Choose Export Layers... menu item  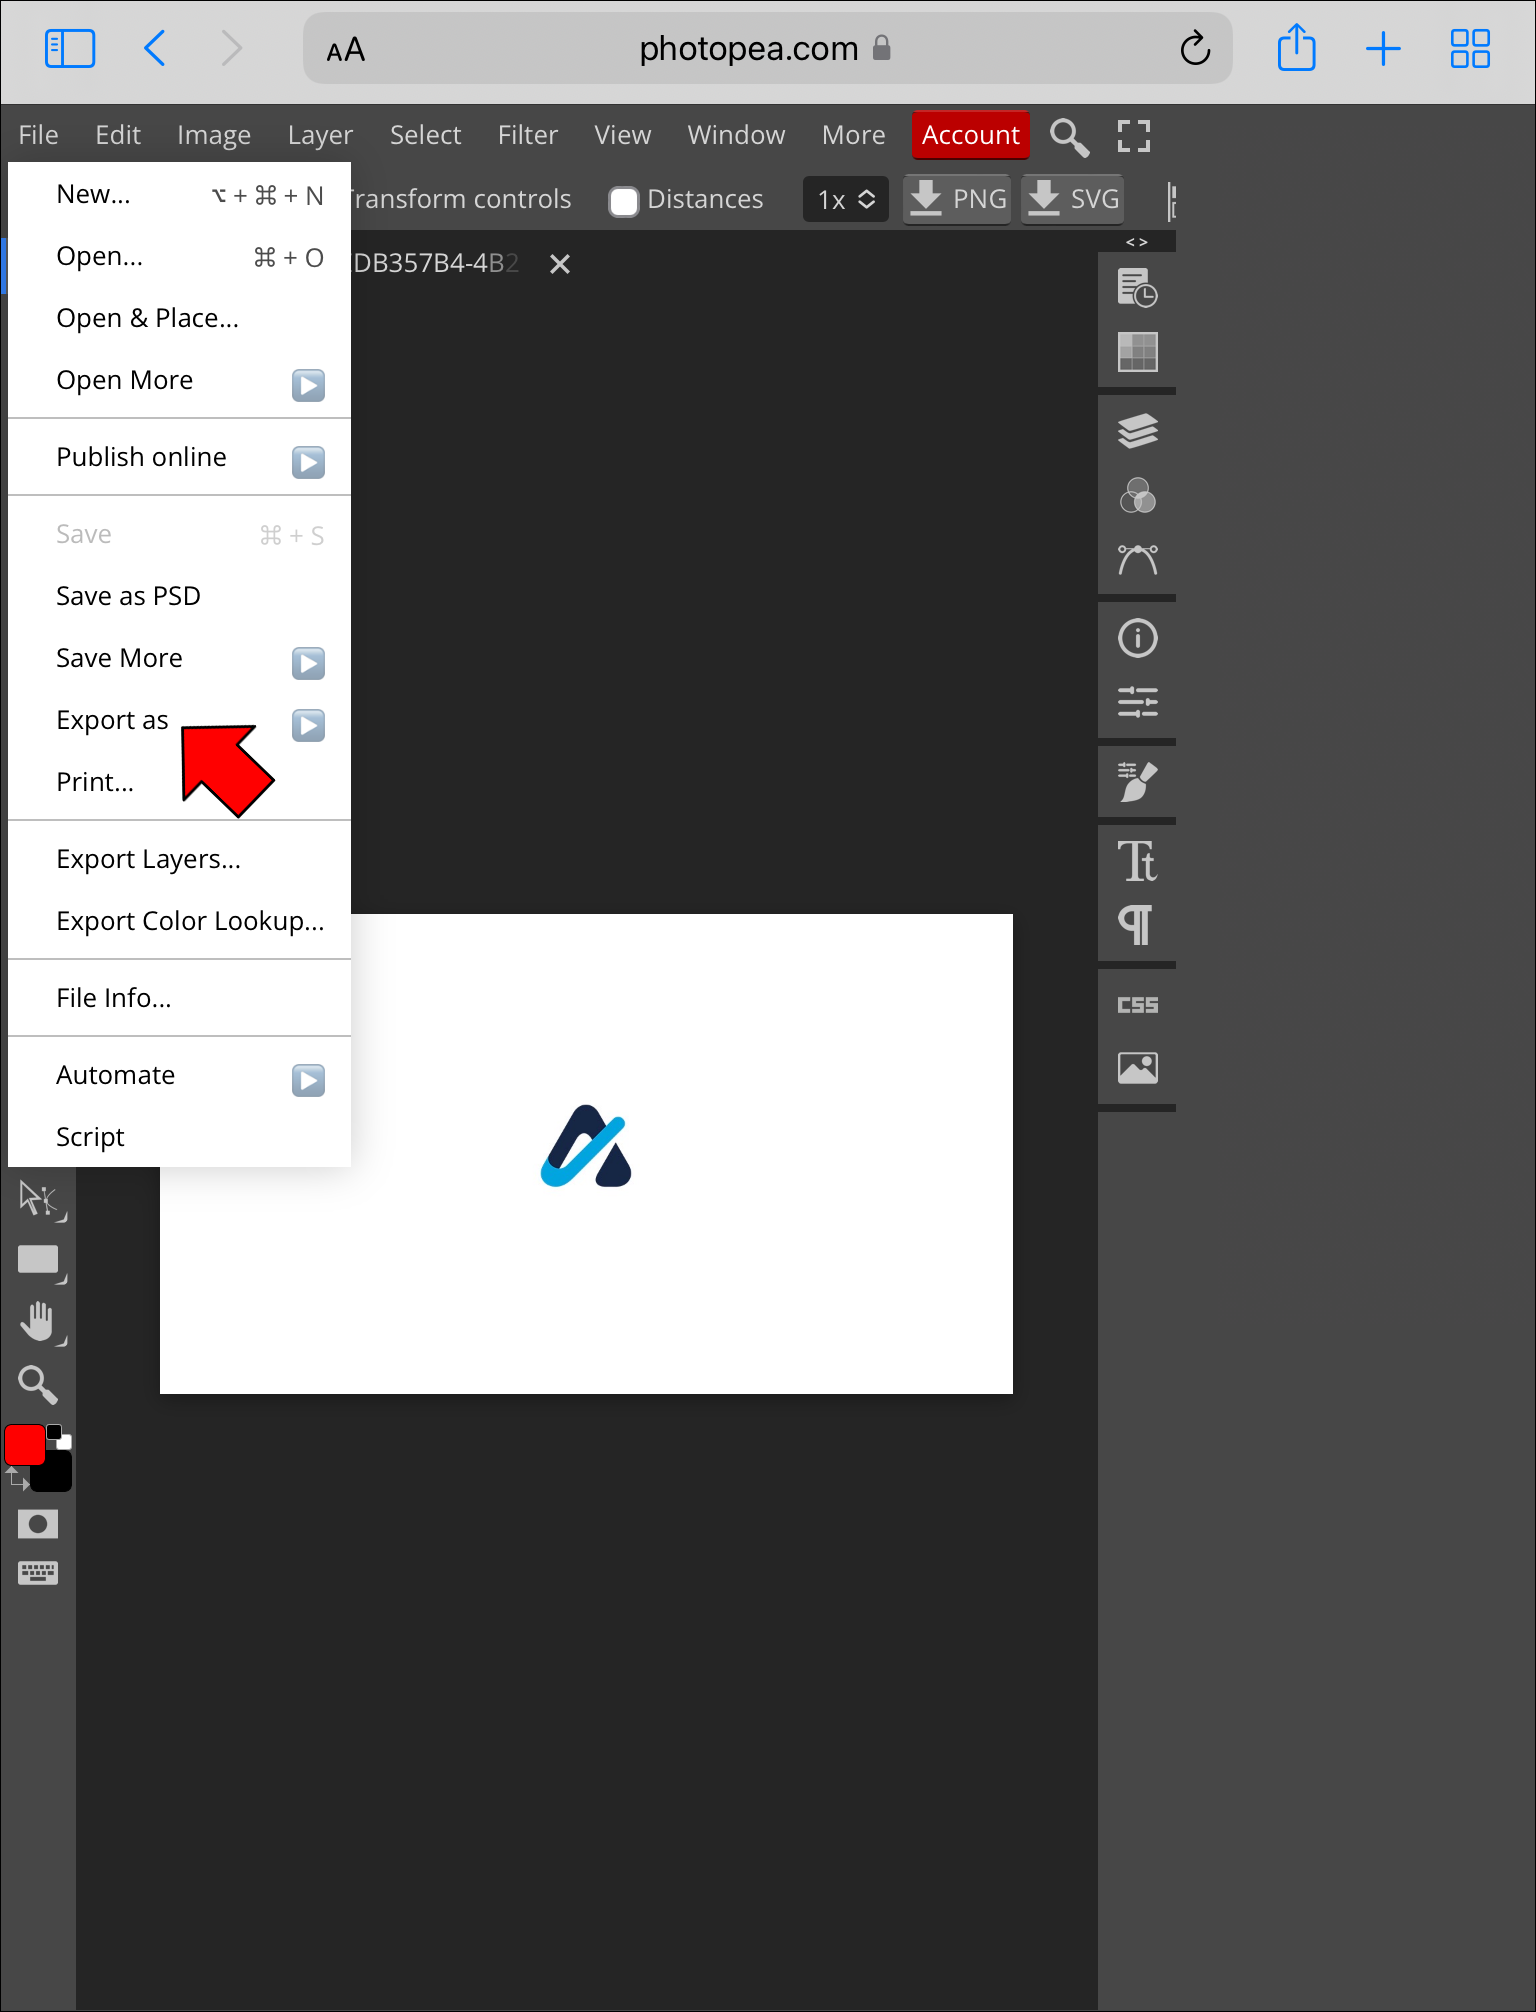coord(179,859)
